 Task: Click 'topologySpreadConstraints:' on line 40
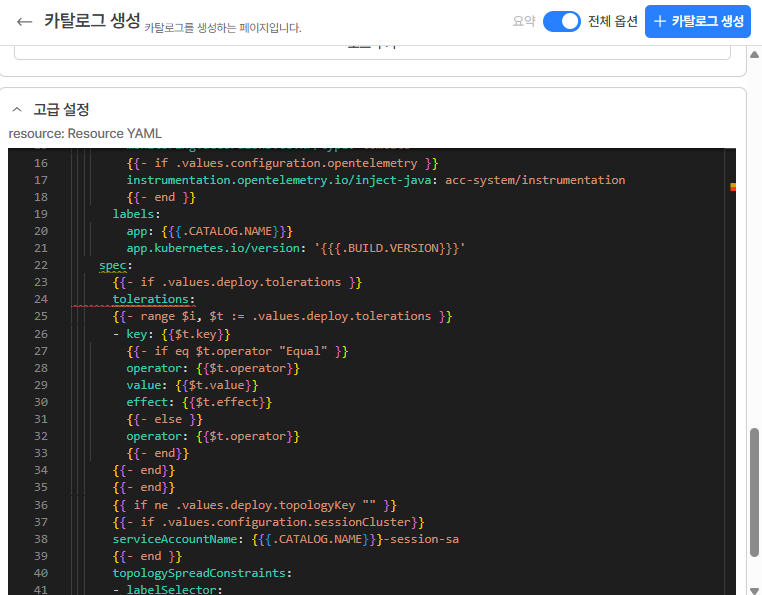tap(203, 573)
